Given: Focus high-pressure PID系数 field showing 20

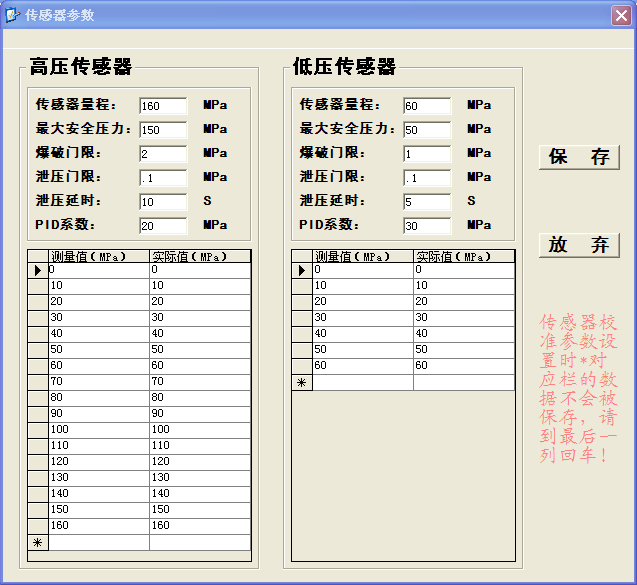Looking at the screenshot, I should (163, 226).
